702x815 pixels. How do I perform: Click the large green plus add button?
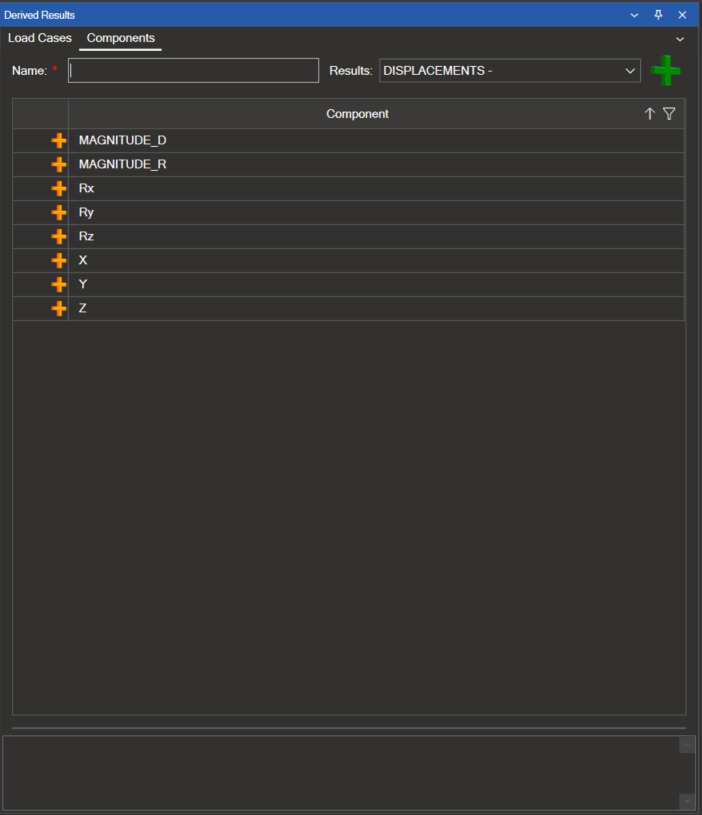coord(666,71)
